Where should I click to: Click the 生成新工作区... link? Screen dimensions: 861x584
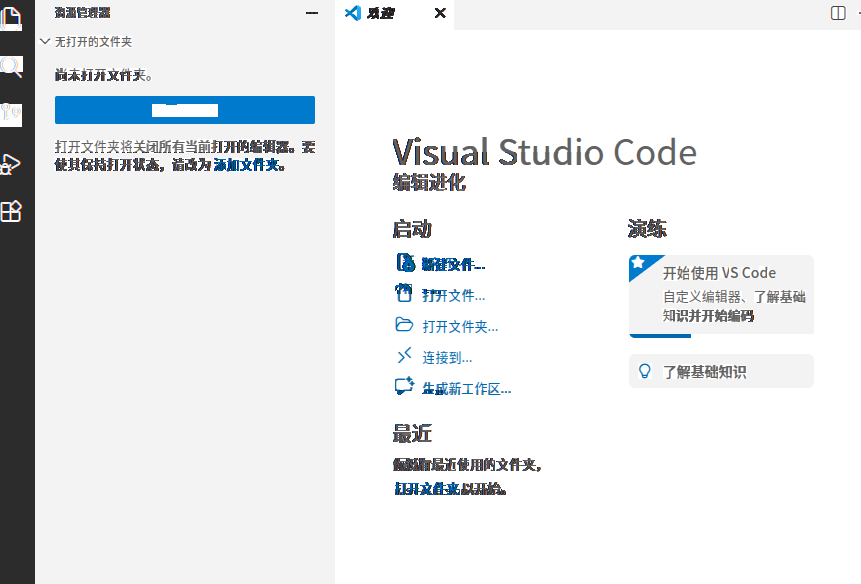466,389
